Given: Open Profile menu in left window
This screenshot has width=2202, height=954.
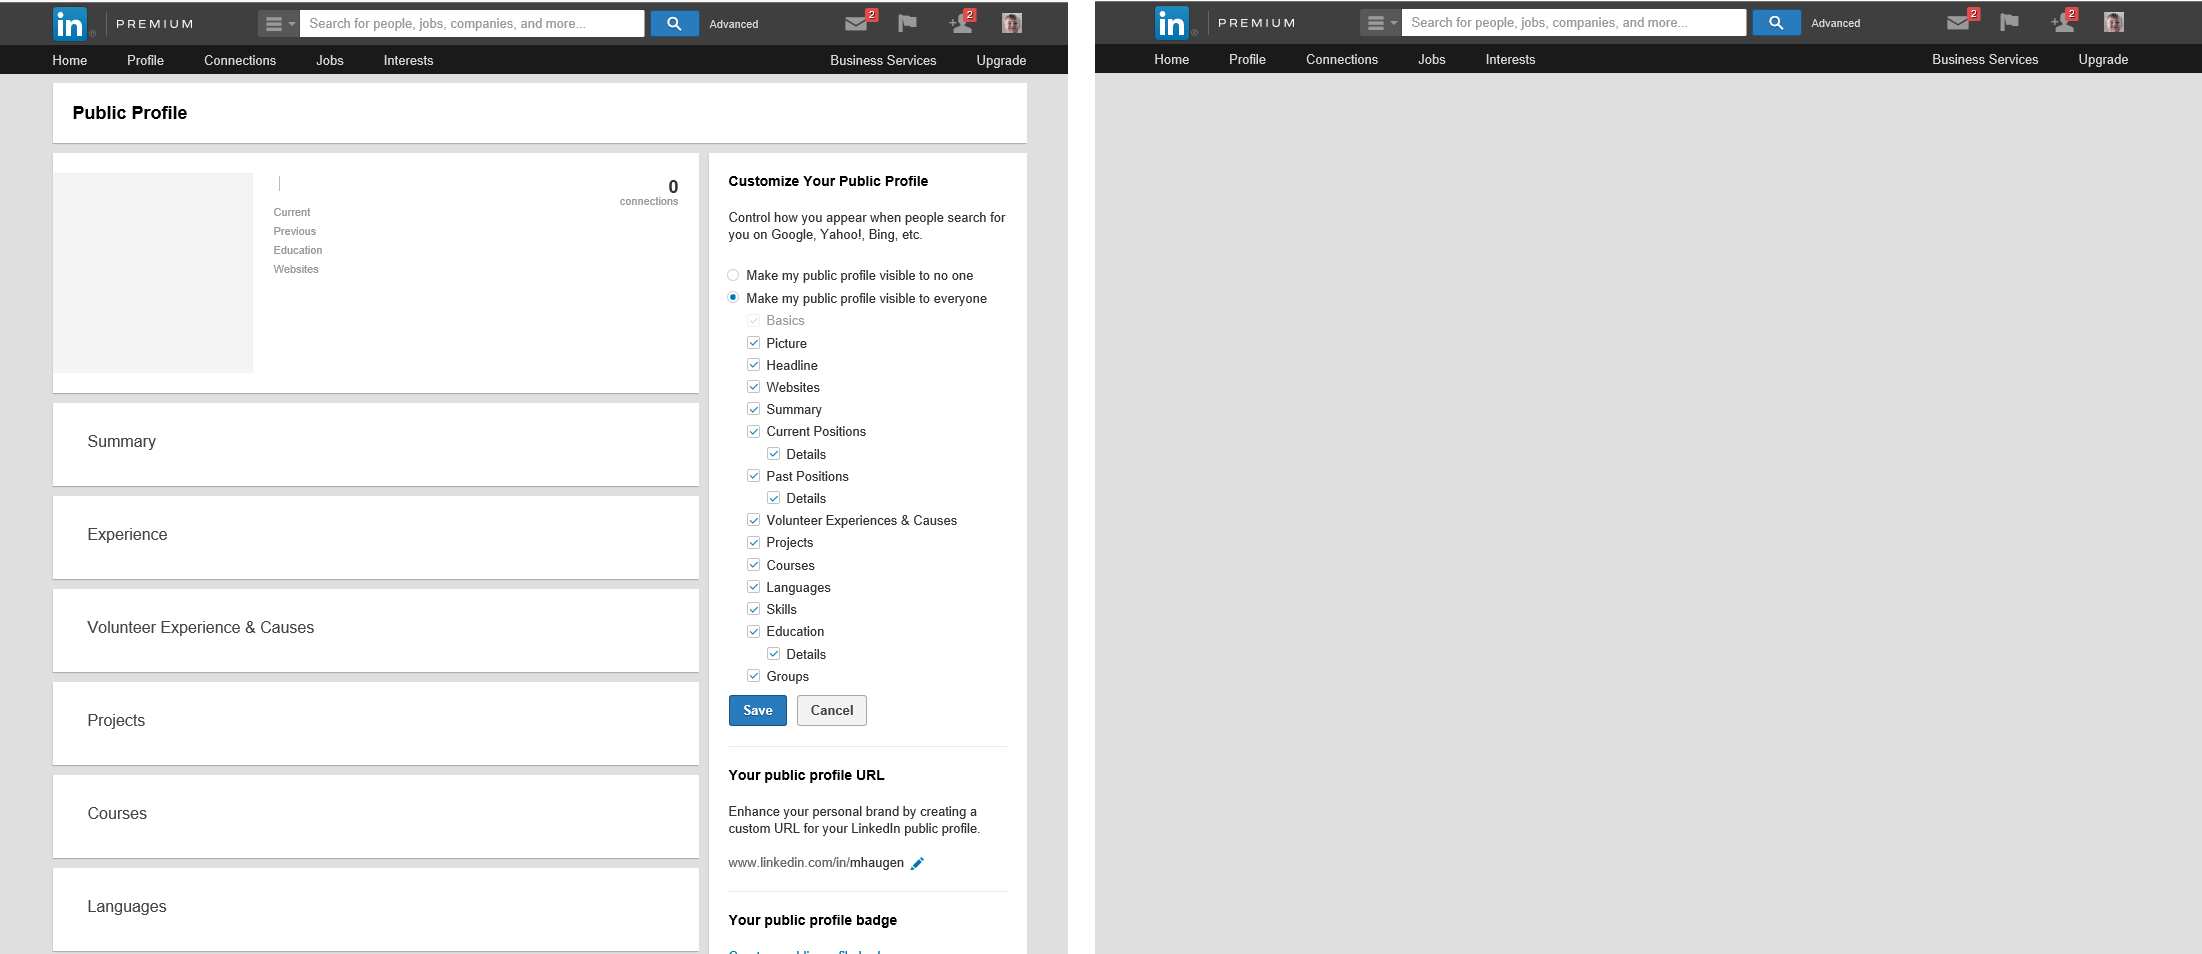Looking at the screenshot, I should (x=145, y=61).
